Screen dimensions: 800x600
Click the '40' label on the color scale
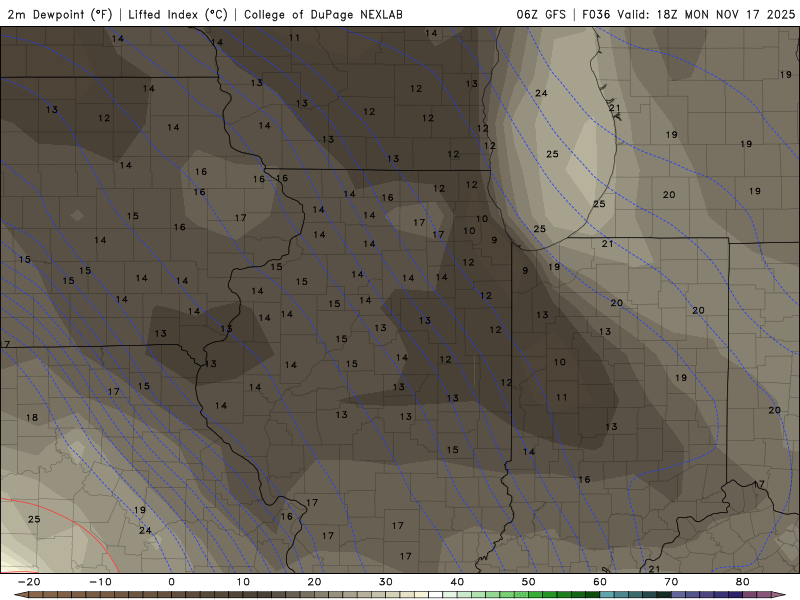[457, 582]
